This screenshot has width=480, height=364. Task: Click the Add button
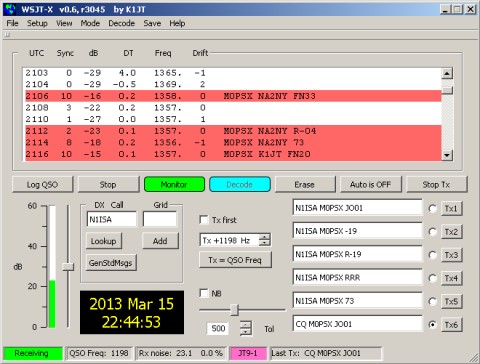(160, 241)
